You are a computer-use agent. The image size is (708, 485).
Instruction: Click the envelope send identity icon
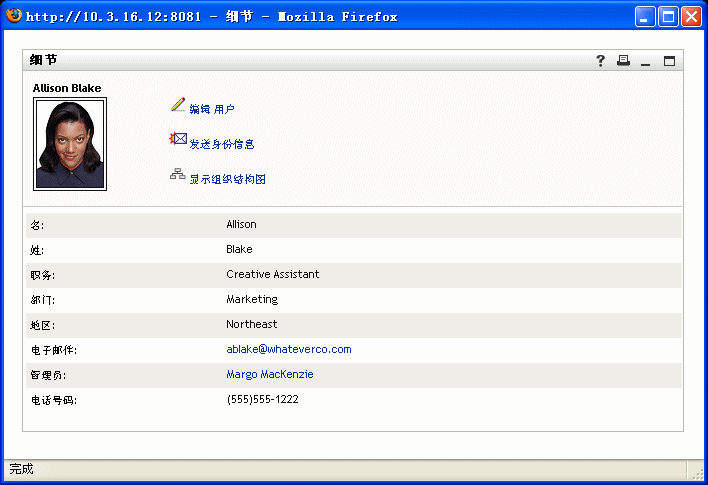[178, 139]
